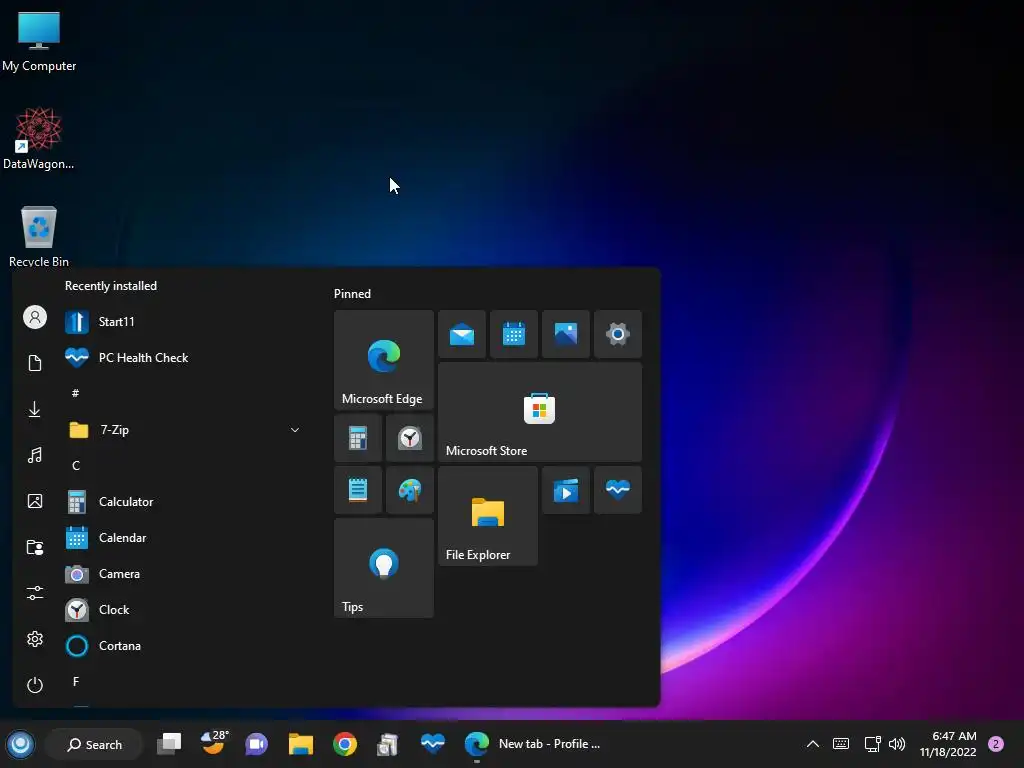Open the Photos pinned tile
Image resolution: width=1024 pixels, height=768 pixels.
566,334
